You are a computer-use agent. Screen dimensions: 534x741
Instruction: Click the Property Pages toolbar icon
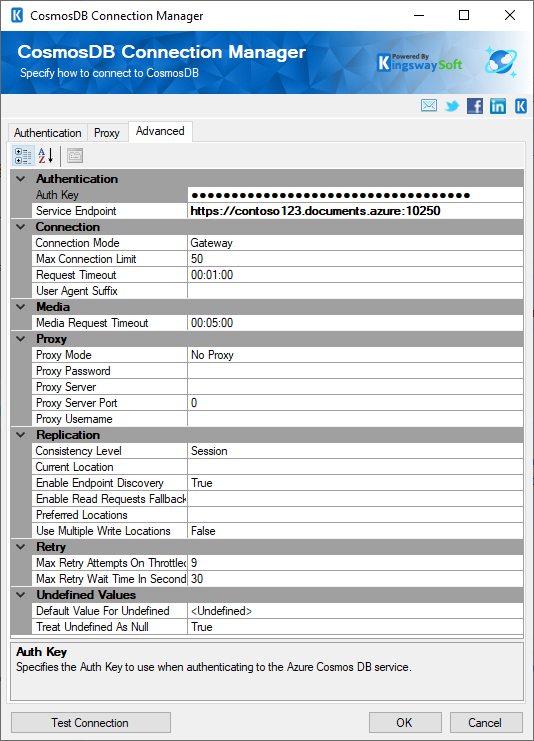pyautogui.click(x=75, y=155)
